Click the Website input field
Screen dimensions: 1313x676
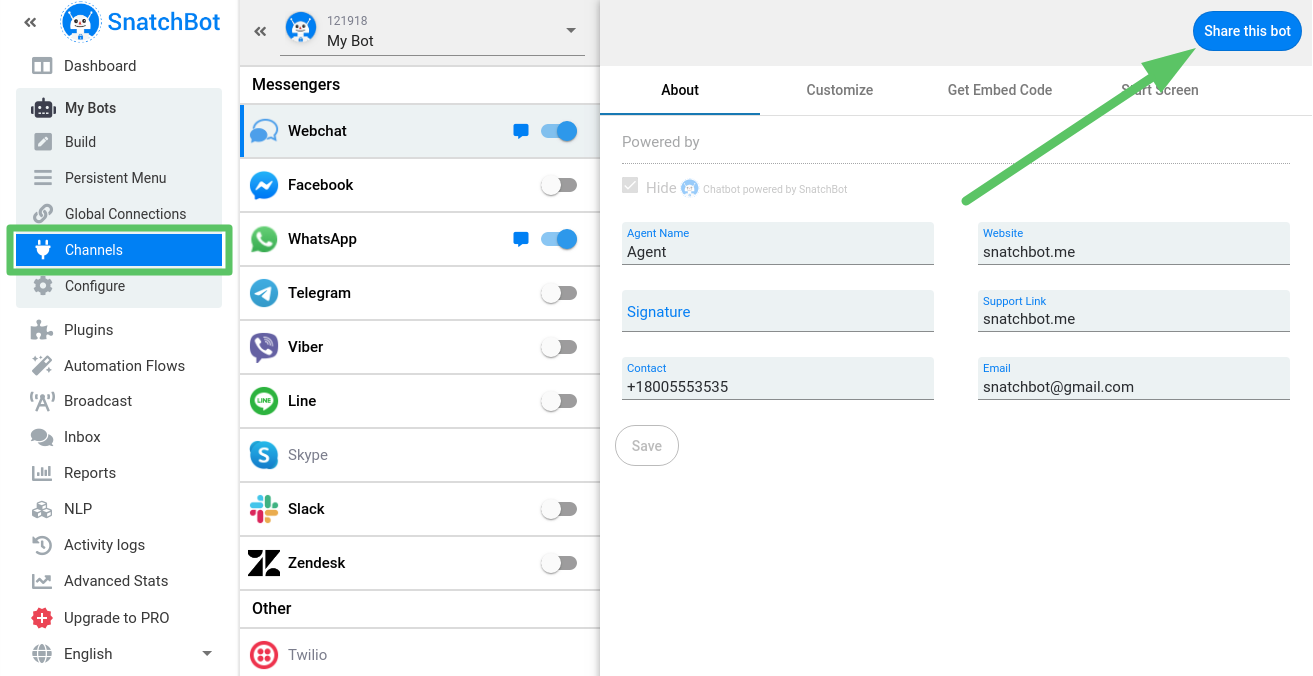[1136, 244]
